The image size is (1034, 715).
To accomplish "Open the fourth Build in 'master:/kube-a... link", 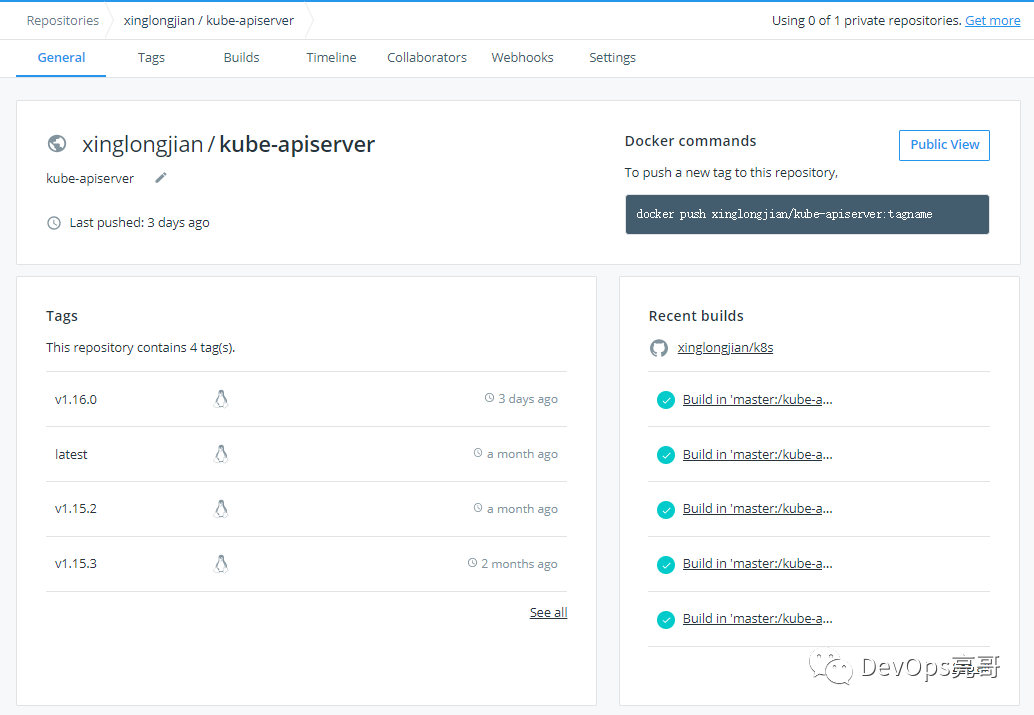I will pos(757,564).
